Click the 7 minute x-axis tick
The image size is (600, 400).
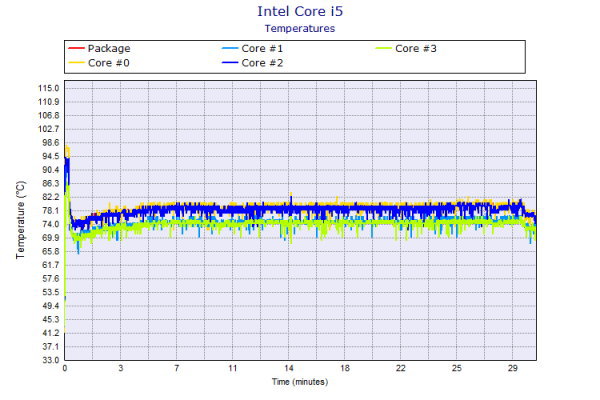tap(177, 369)
